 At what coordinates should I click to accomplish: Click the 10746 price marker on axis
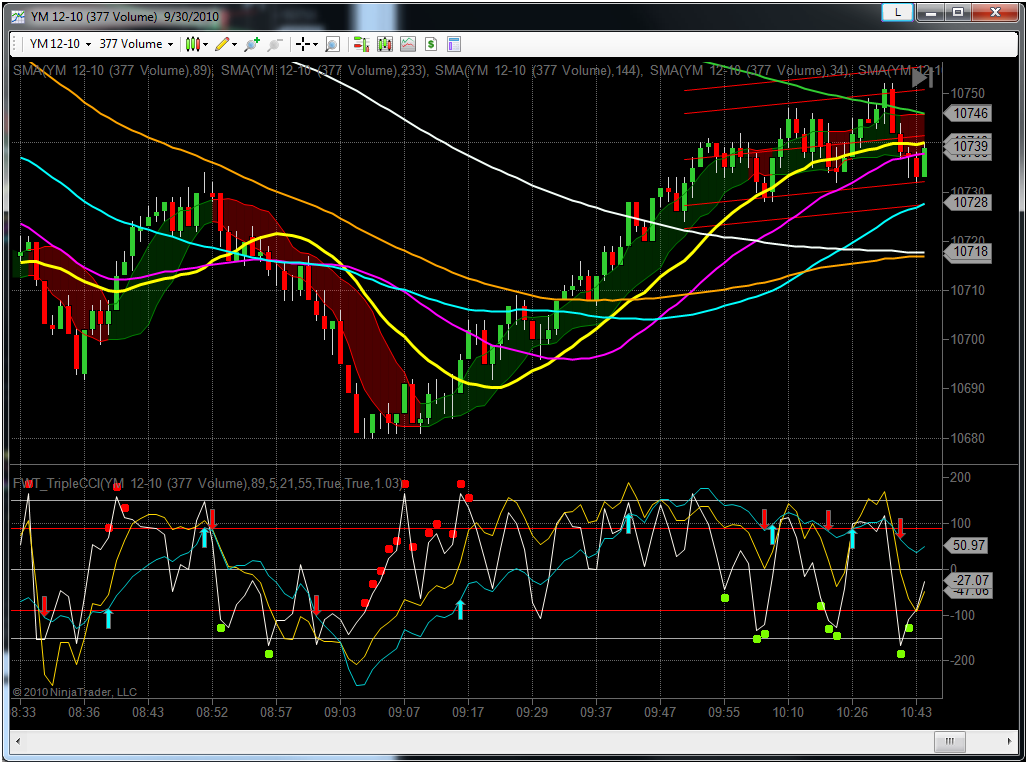click(x=970, y=114)
